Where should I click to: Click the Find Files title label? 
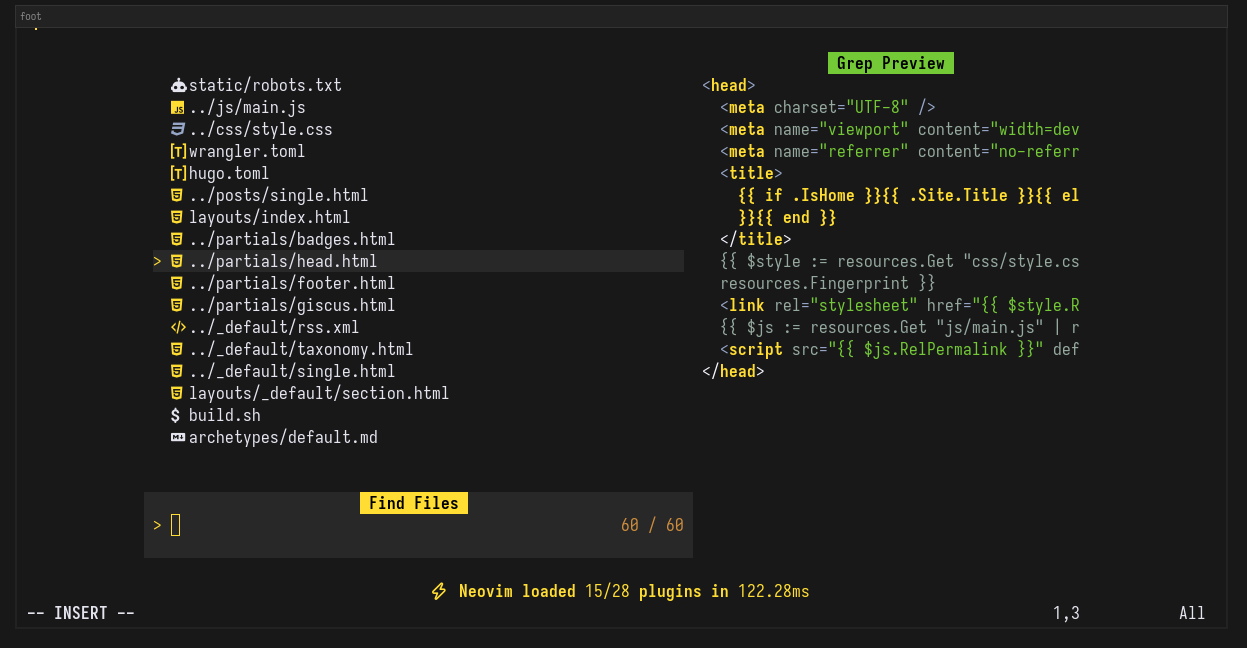[413, 503]
